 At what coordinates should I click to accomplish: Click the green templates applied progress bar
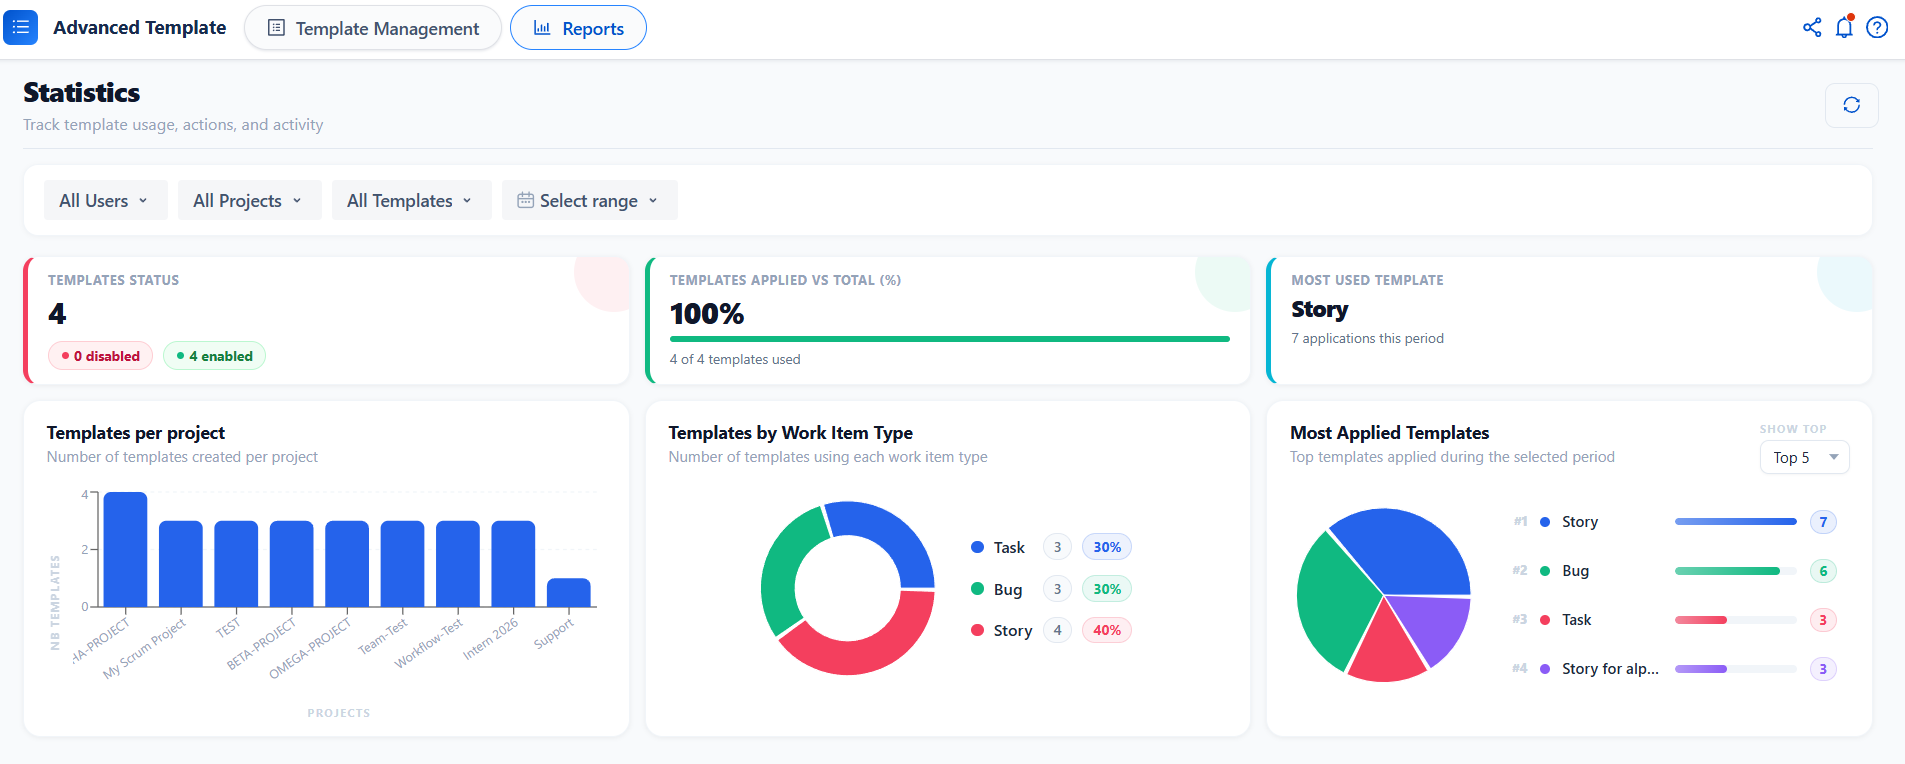(949, 339)
